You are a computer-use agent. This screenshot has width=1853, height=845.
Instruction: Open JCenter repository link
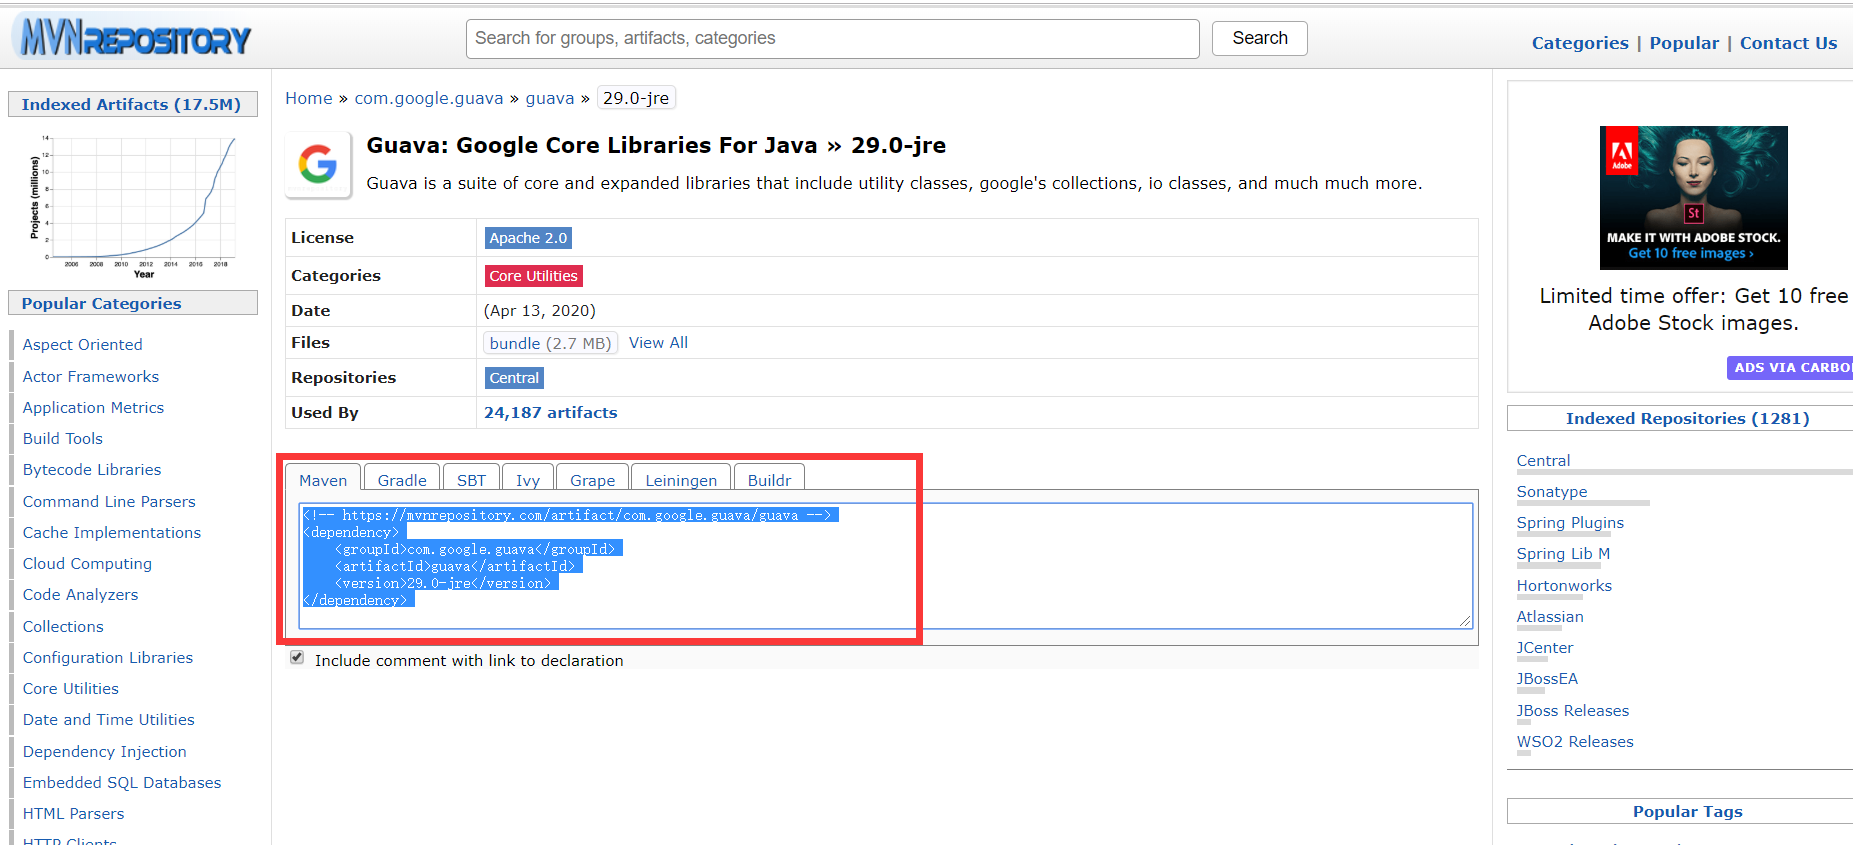[1545, 648]
